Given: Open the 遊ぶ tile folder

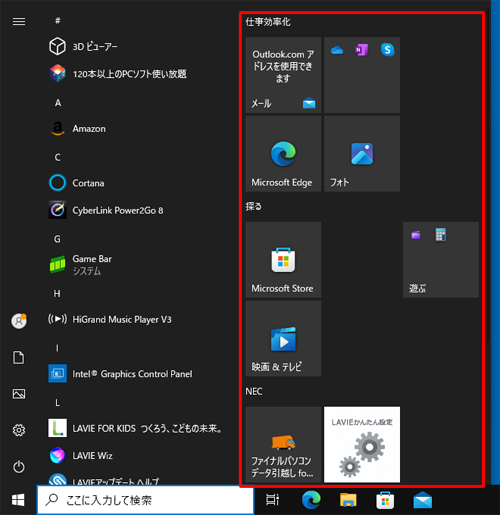Looking at the screenshot, I should coord(441,260).
